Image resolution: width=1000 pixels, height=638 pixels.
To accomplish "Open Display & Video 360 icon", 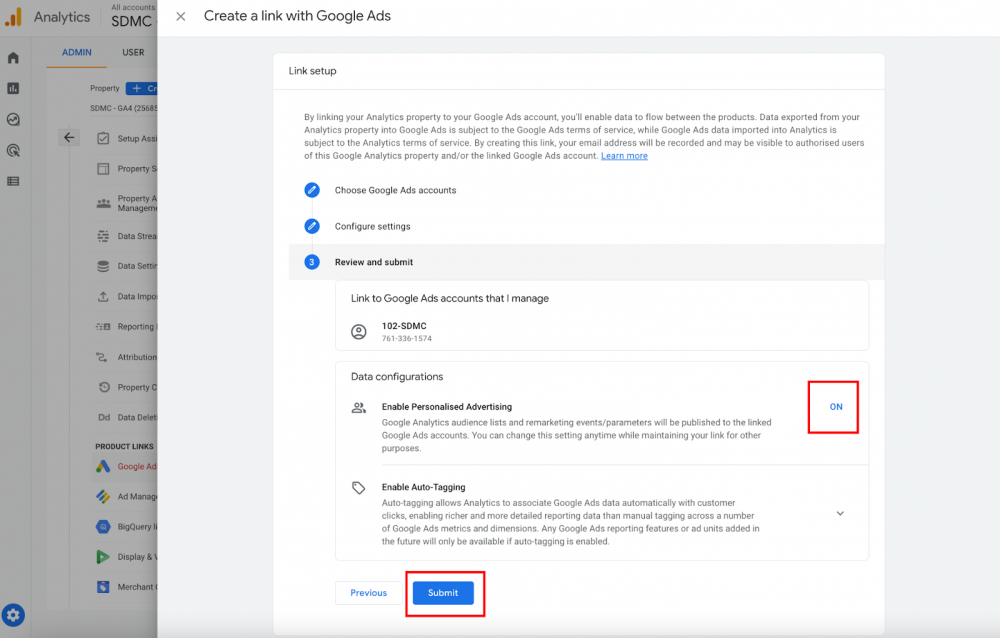I will coord(103,557).
